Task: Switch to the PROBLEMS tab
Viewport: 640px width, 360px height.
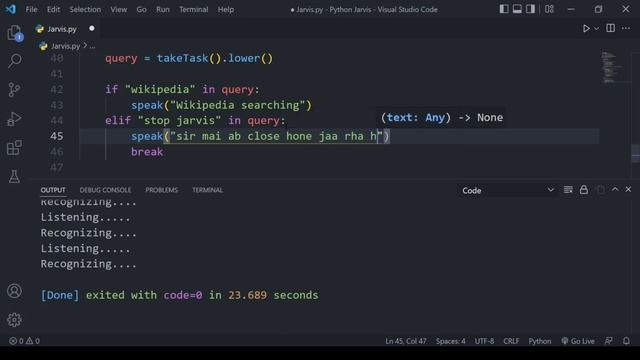Action: pyautogui.click(x=162, y=190)
